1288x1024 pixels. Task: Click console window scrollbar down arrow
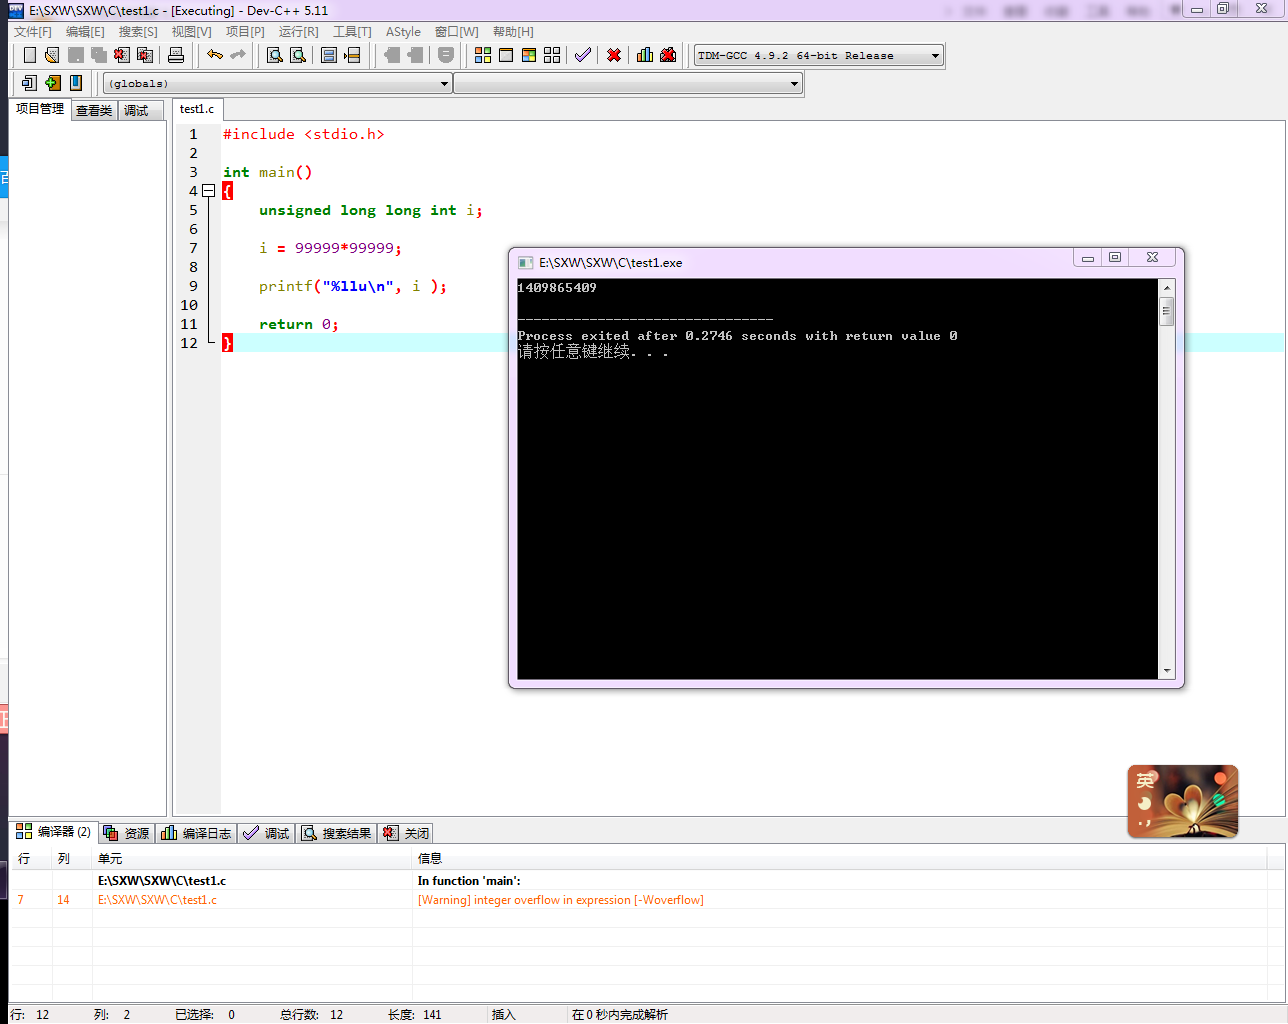1166,671
